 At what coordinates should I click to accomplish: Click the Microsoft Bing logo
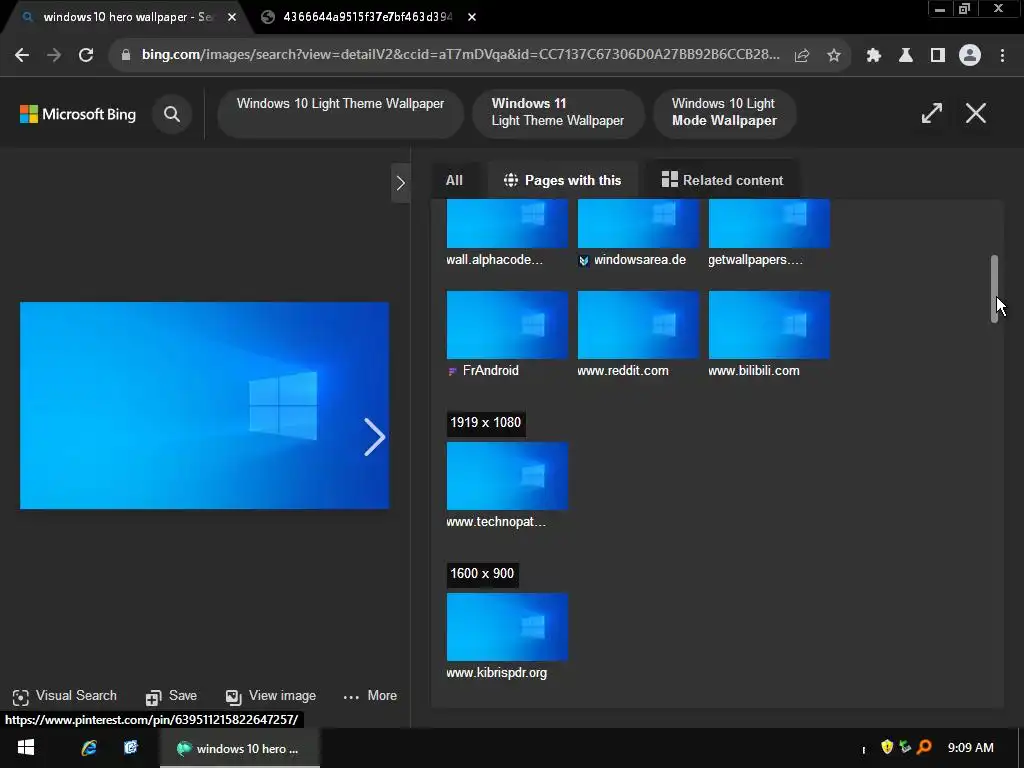[x=78, y=114]
